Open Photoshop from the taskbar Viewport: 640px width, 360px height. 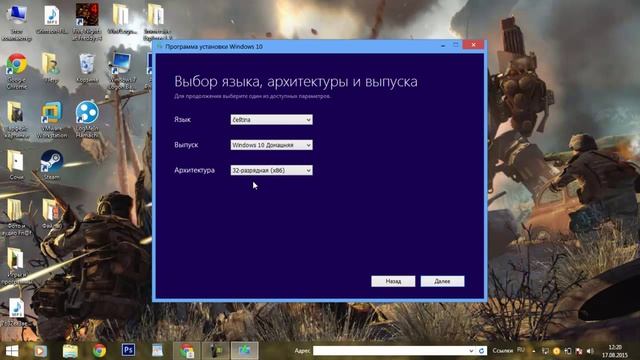128,350
